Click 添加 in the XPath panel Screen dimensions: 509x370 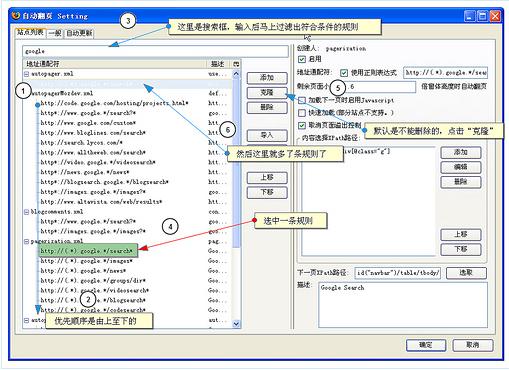461,152
